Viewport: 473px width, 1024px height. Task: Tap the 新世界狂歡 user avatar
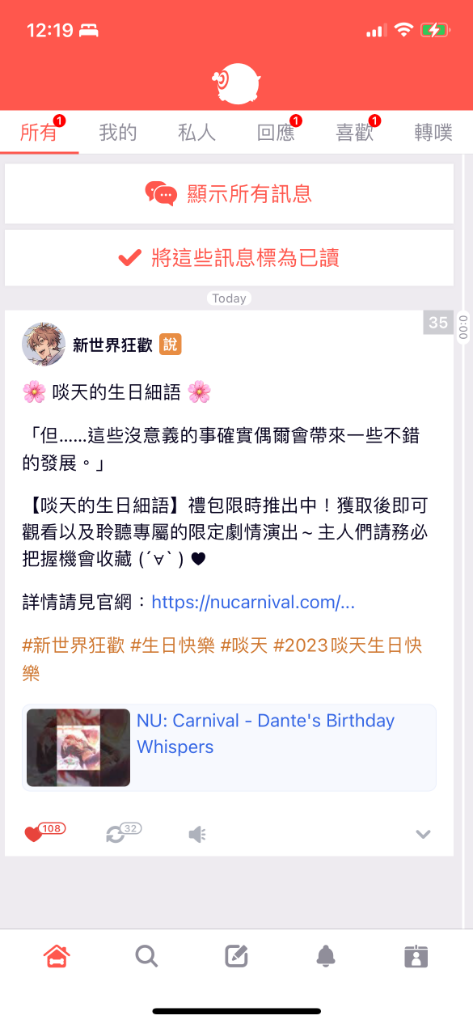pos(43,344)
